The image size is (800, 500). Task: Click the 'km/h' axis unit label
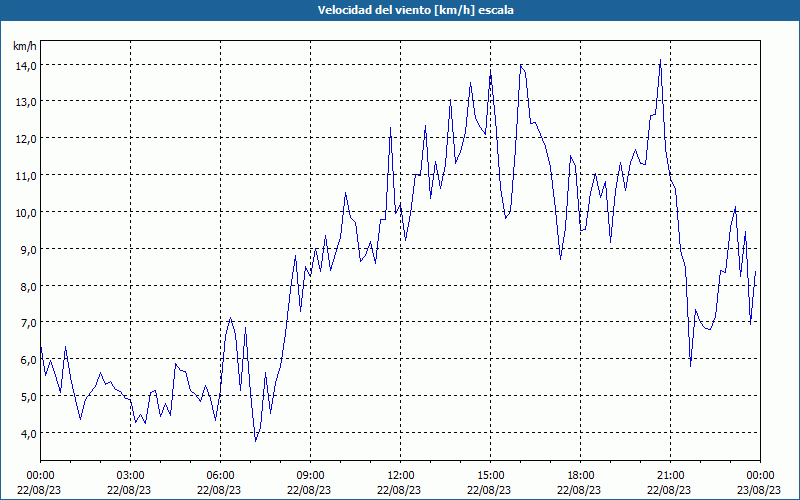25,46
